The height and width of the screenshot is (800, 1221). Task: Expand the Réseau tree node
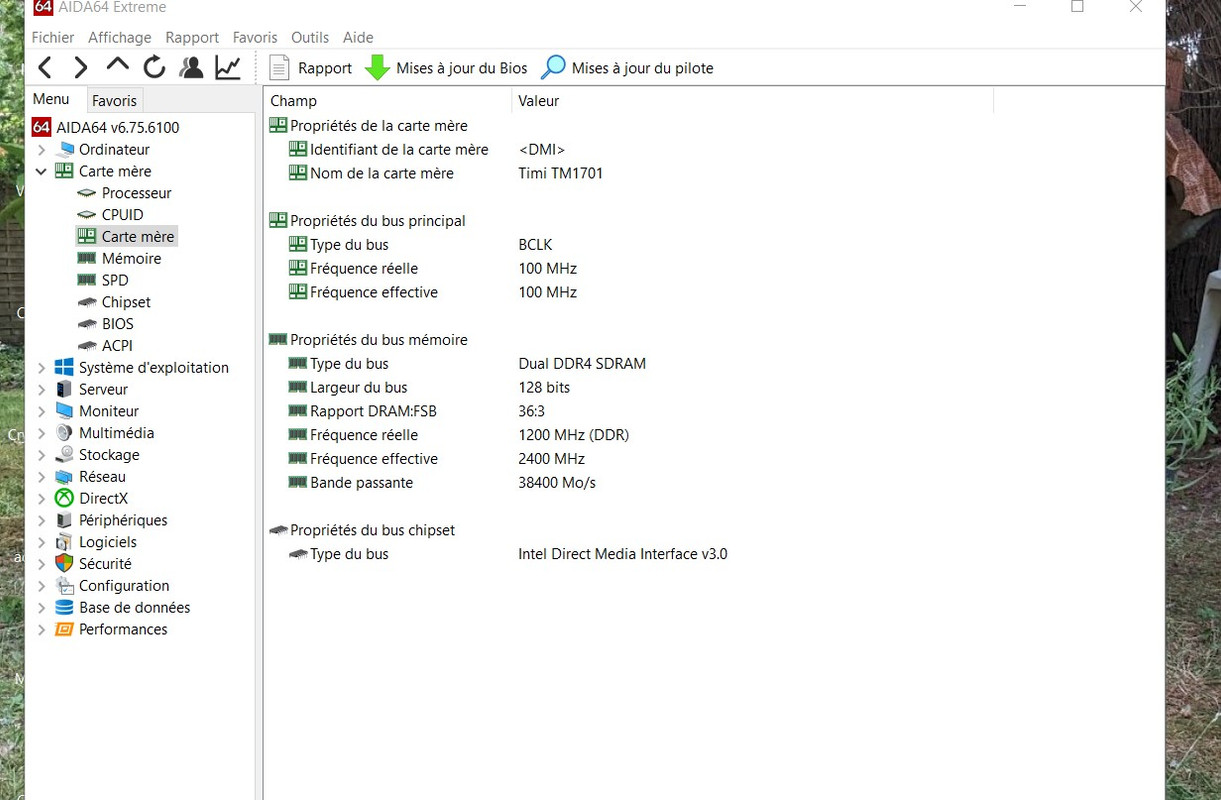[x=41, y=477]
